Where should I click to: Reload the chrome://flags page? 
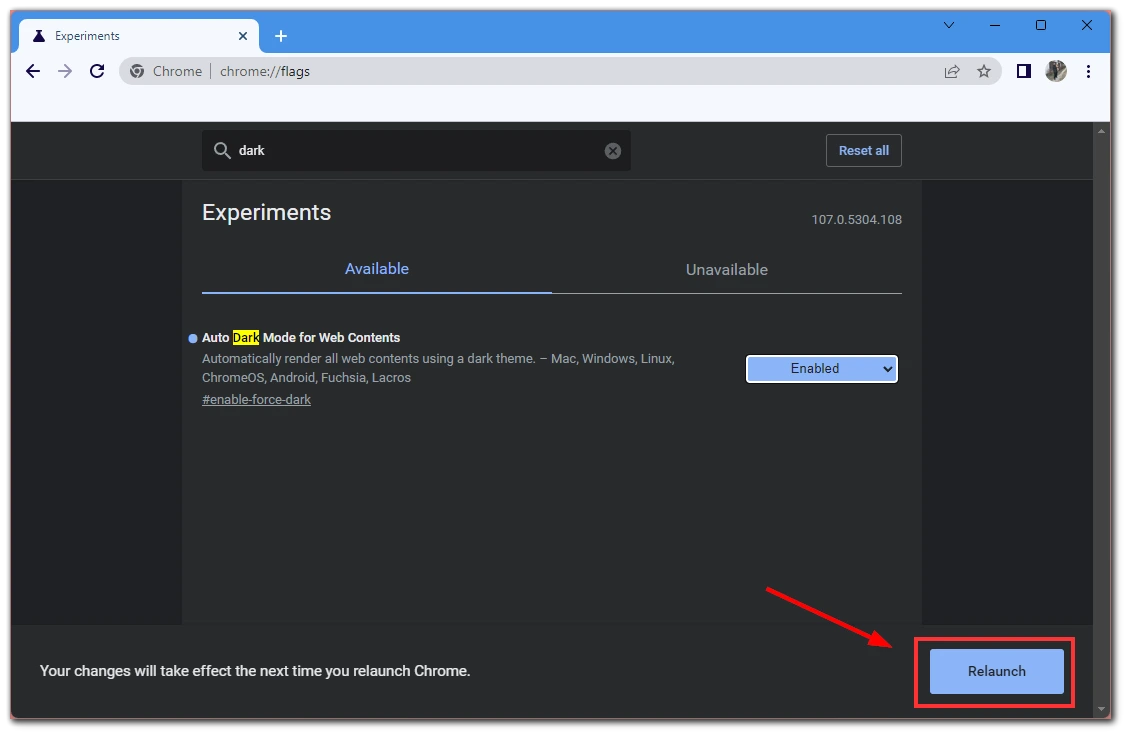pos(97,71)
